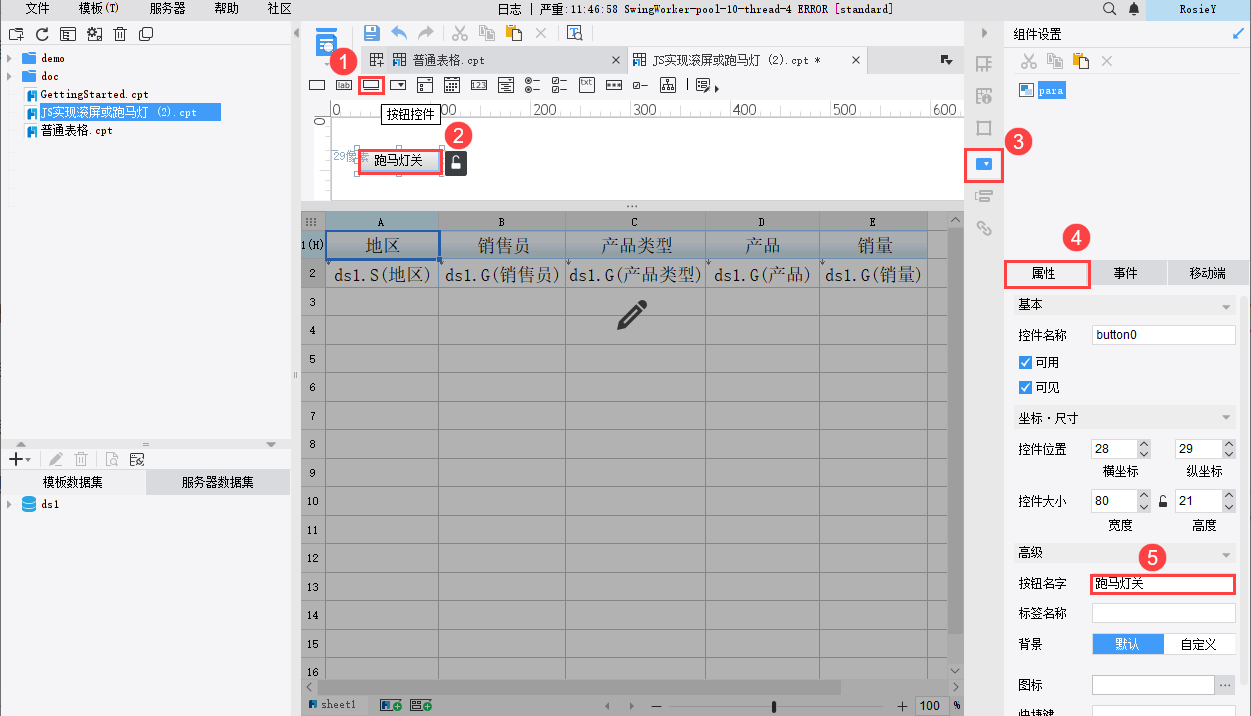
Task: Switch to the 属性 tab
Action: coord(1046,273)
